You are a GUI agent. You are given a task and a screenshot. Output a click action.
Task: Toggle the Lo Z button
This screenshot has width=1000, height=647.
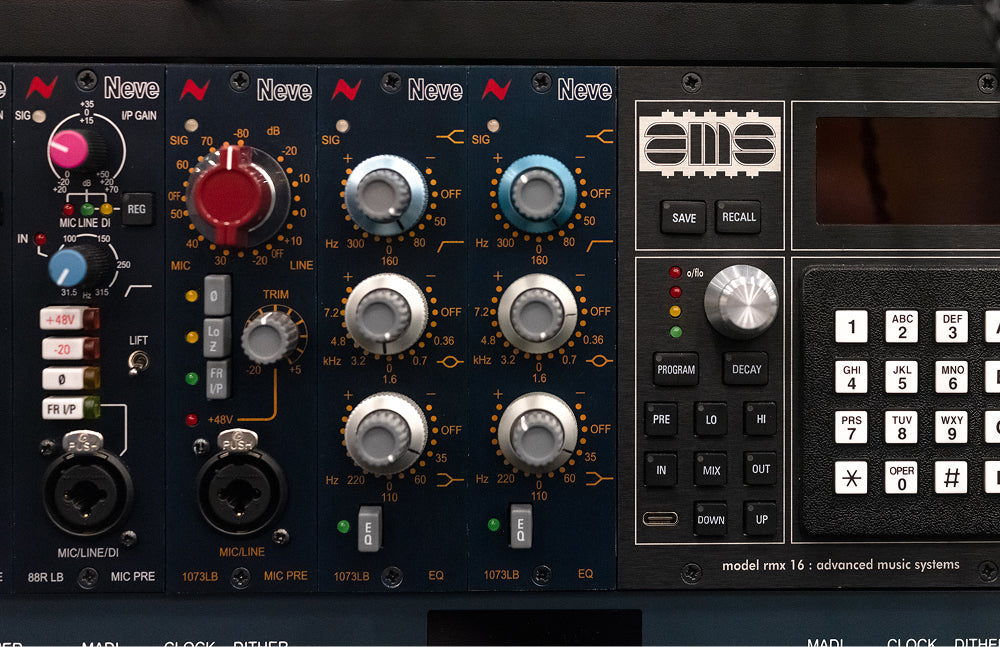[x=216, y=338]
